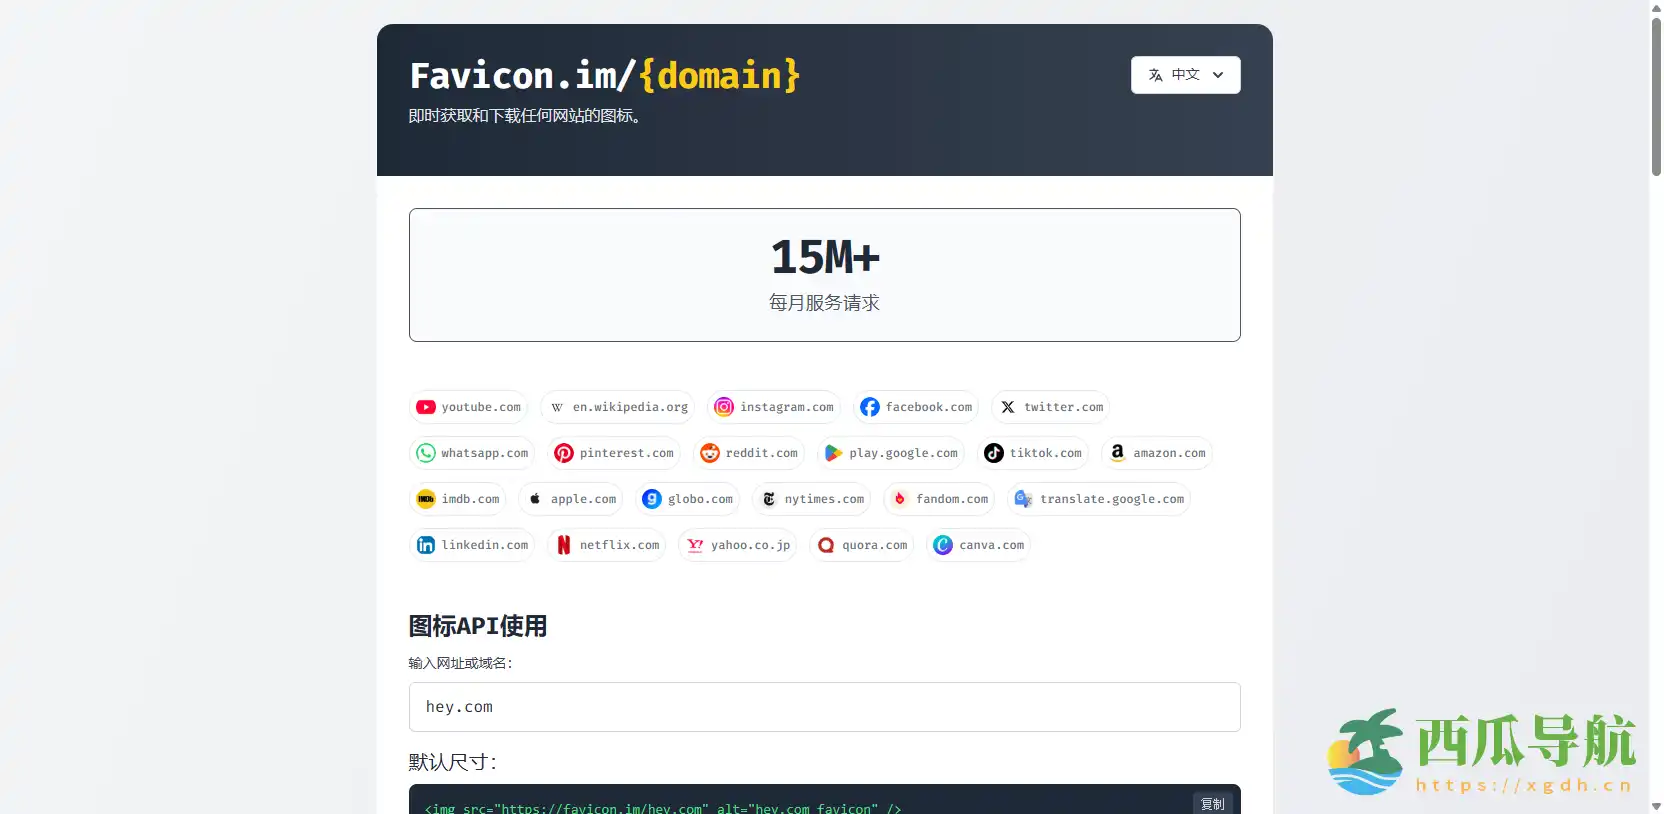1664x814 pixels.
Task: Click the Facebook favicon icon
Action: coord(870,407)
